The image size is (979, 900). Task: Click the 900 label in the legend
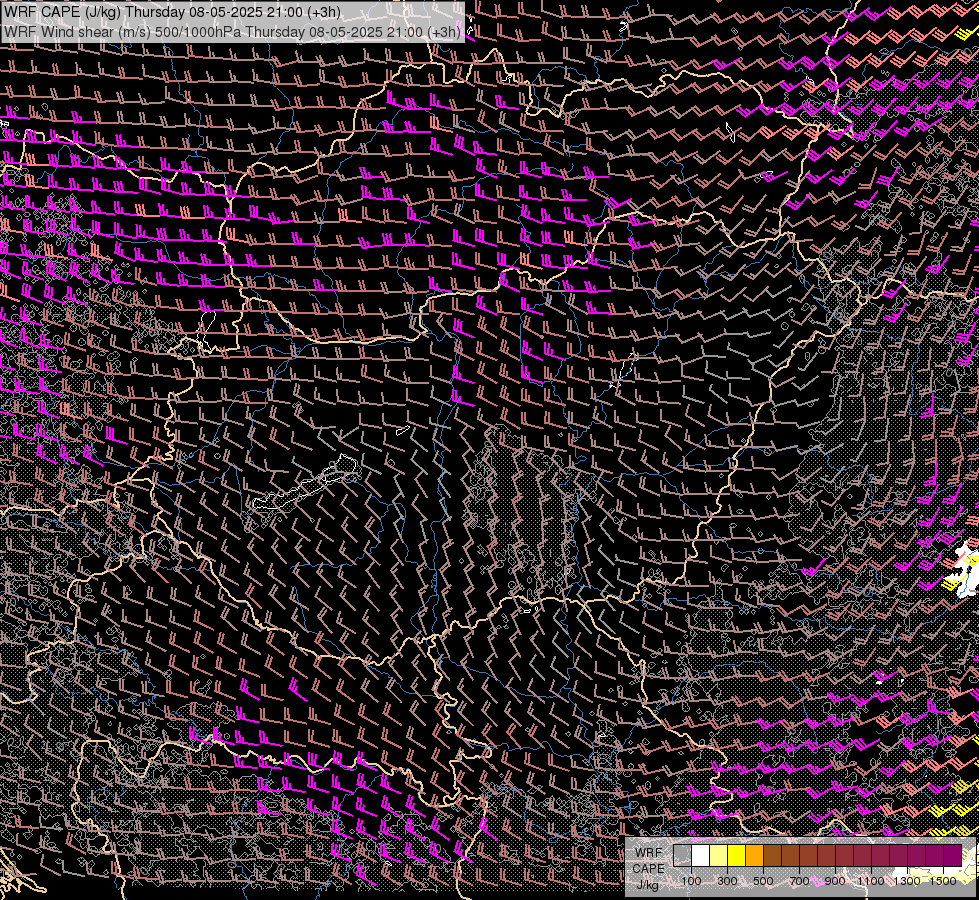point(835,881)
